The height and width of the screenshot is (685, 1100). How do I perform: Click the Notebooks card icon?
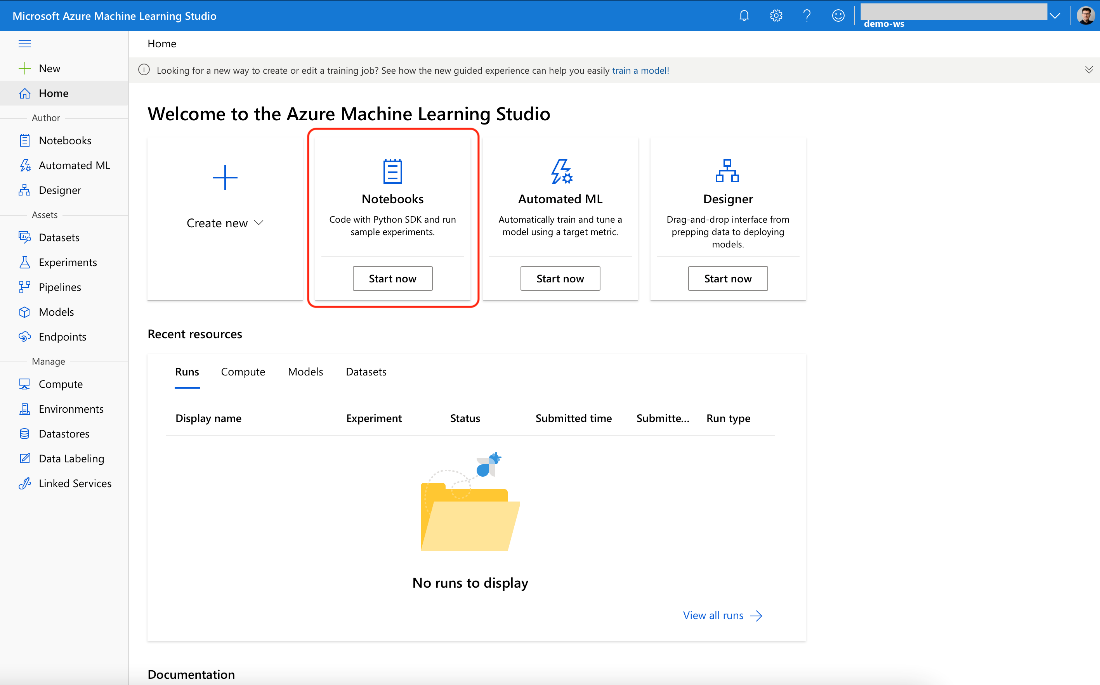pos(393,171)
